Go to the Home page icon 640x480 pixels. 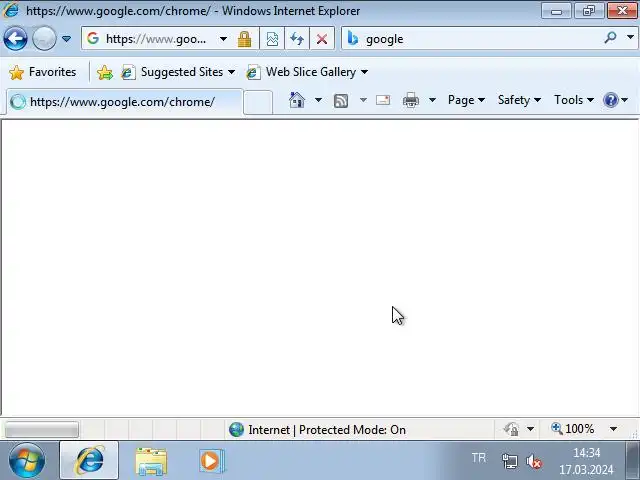click(x=297, y=100)
